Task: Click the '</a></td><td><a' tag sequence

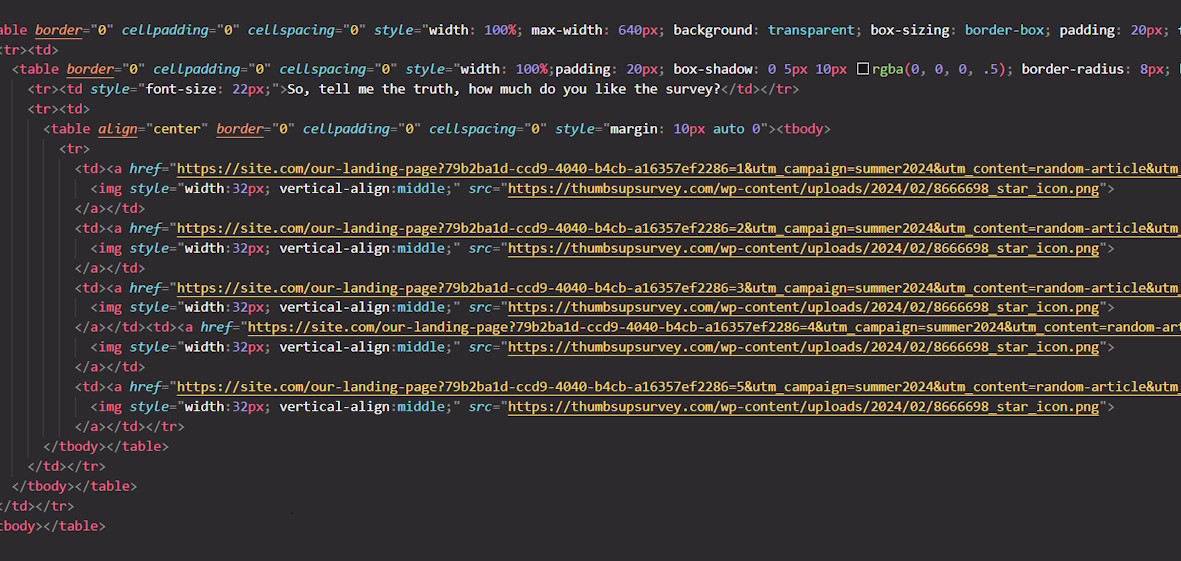Action: pos(133,327)
